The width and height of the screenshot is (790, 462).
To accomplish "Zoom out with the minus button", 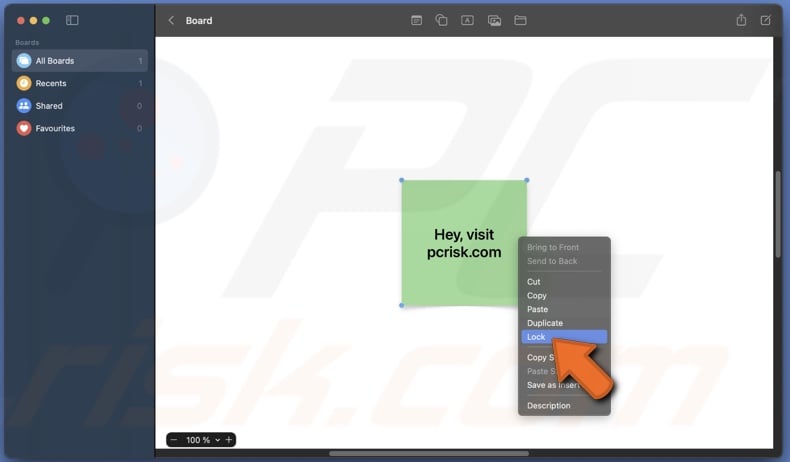I will click(174, 440).
